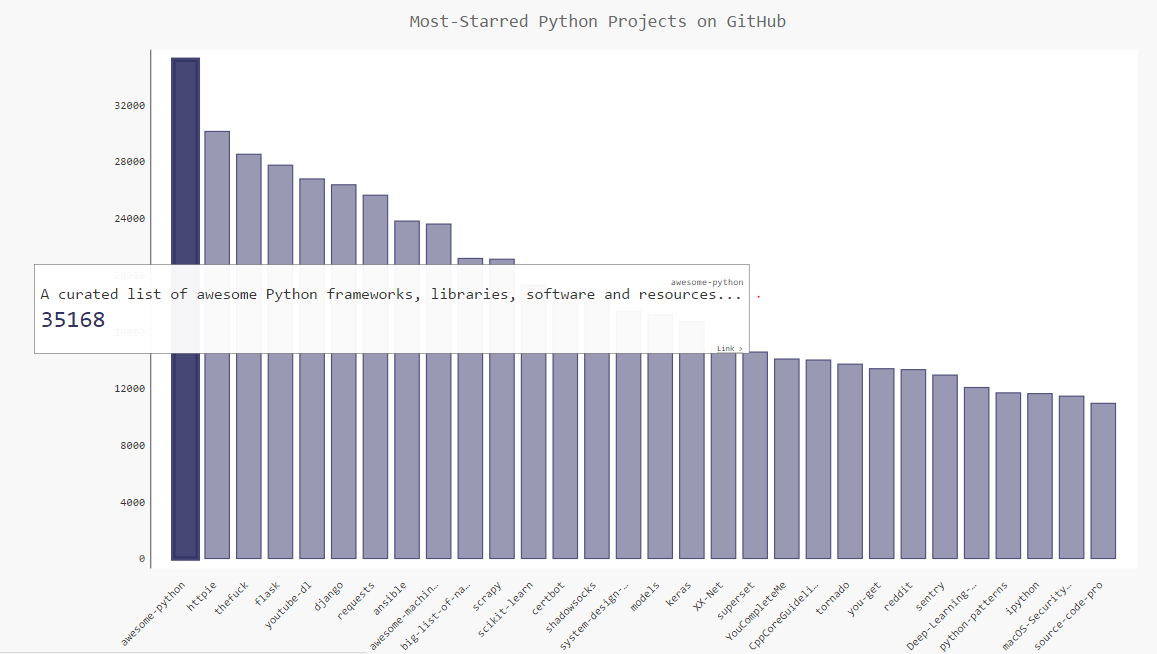Click the 'django' x-axis label
The image size is (1157, 654).
(328, 596)
